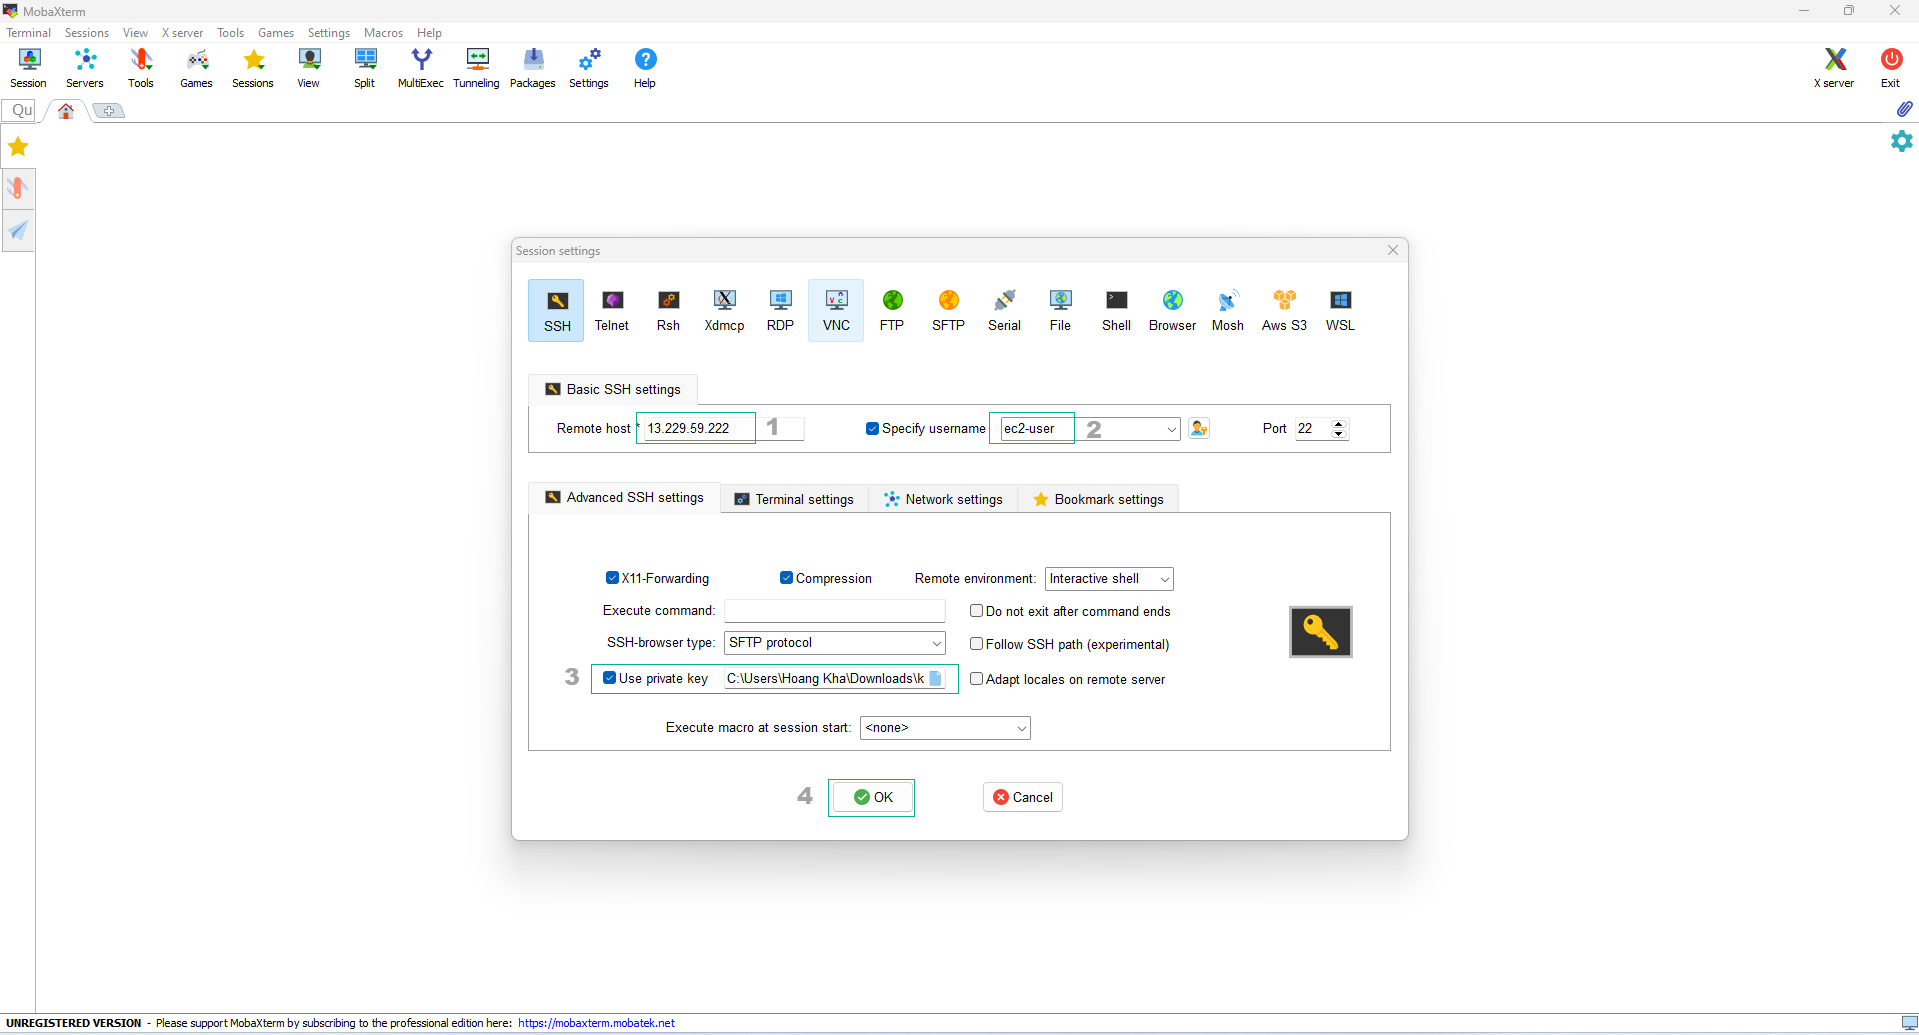The image size is (1919, 1035).
Task: Open Tunneling from the toolbar
Action: [x=477, y=68]
